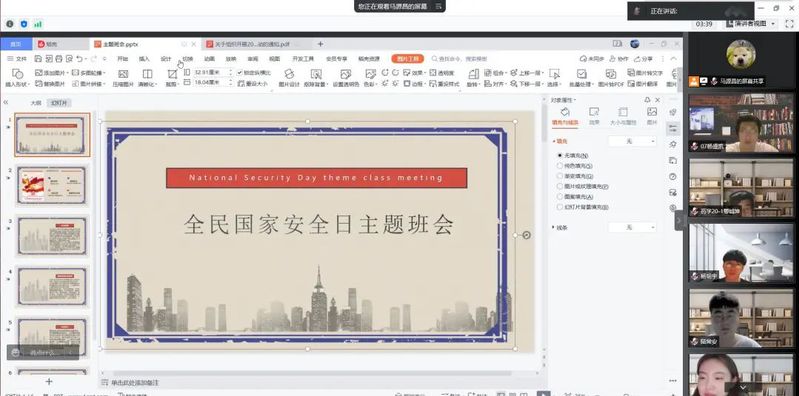Click the new tab plus button
This screenshot has width=799, height=396.
pyautogui.click(x=321, y=44)
